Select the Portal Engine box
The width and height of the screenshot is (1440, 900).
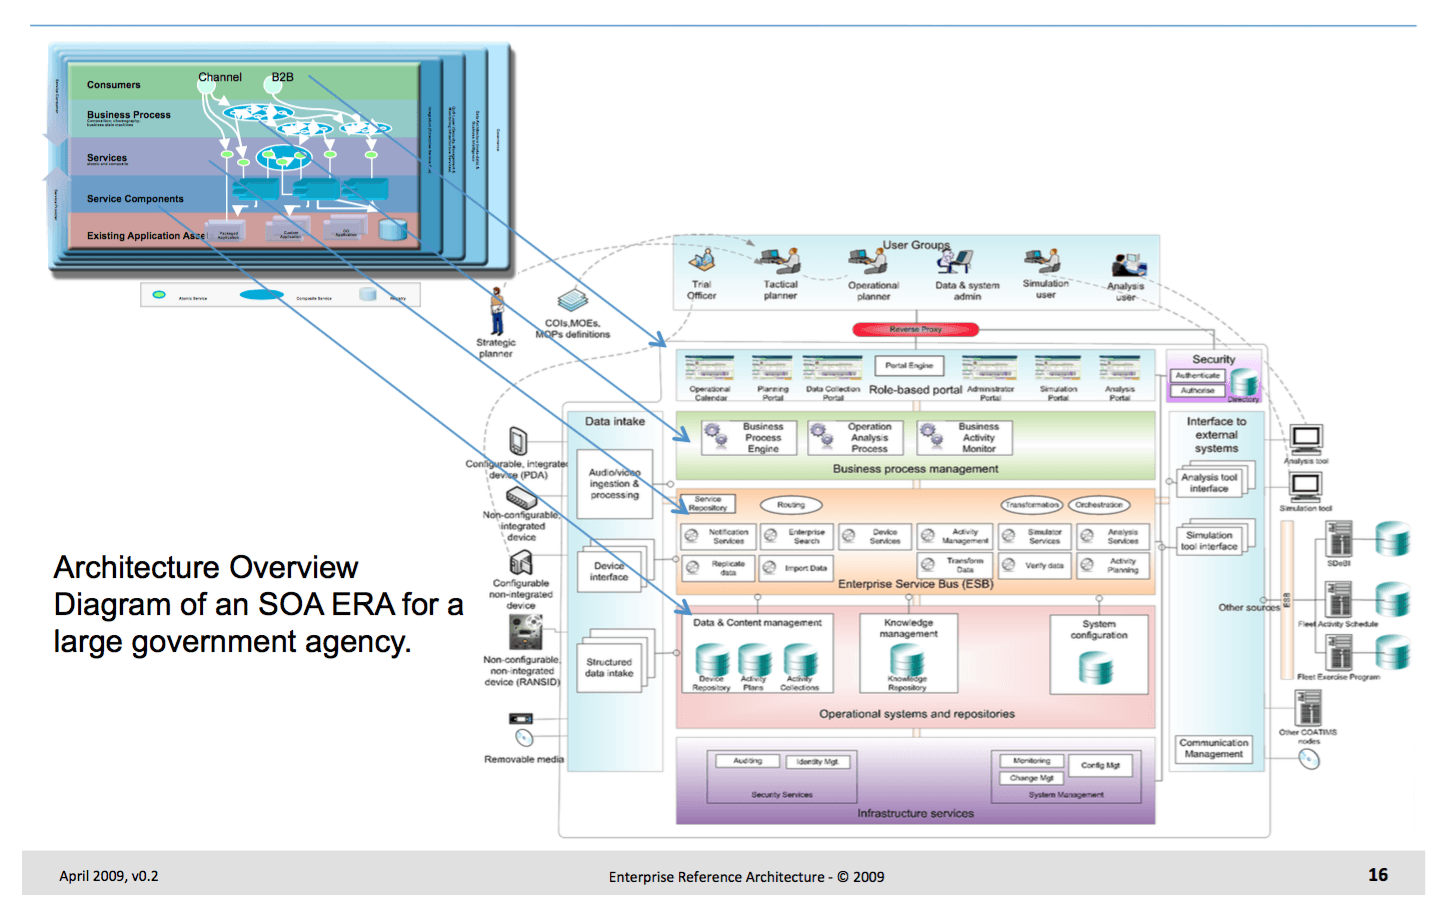pos(909,366)
